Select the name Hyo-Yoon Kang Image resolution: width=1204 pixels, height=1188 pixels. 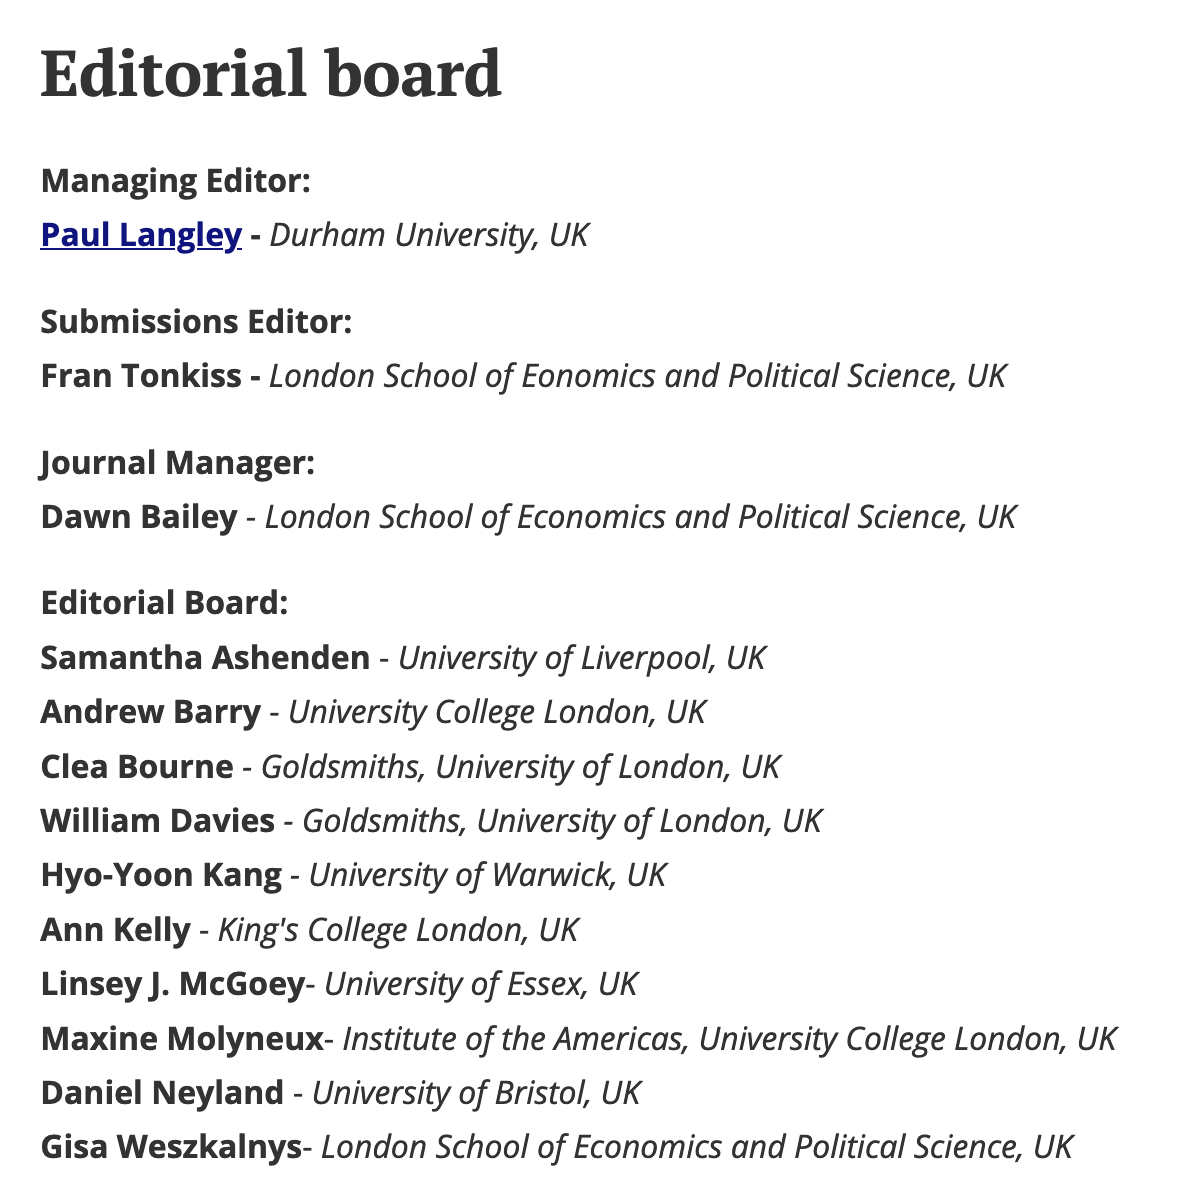tap(161, 875)
